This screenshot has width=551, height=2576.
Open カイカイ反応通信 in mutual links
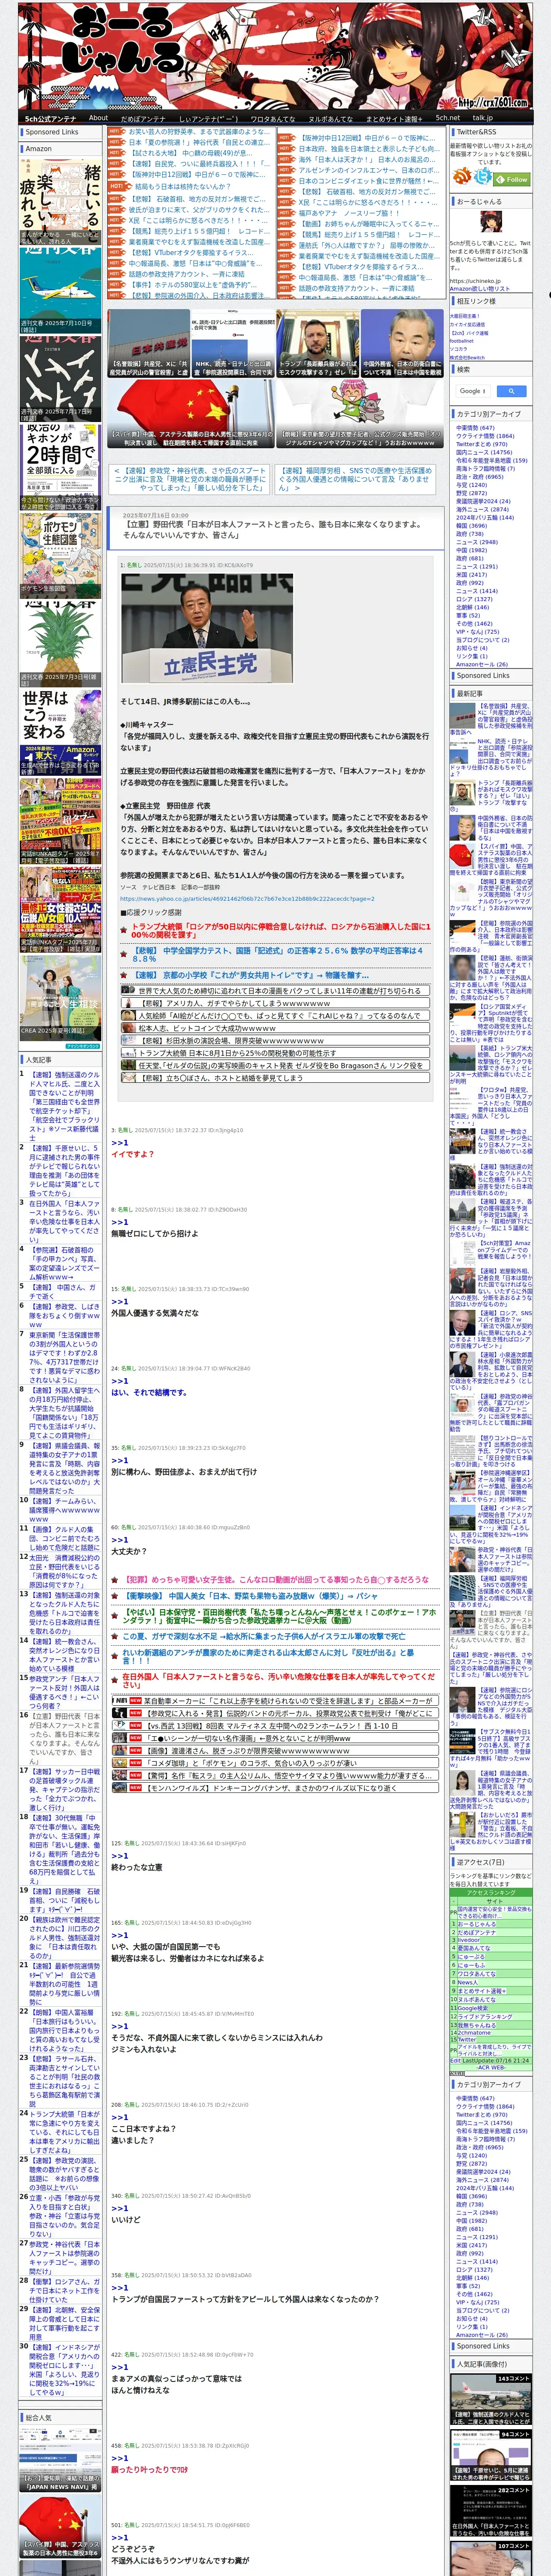point(467,324)
